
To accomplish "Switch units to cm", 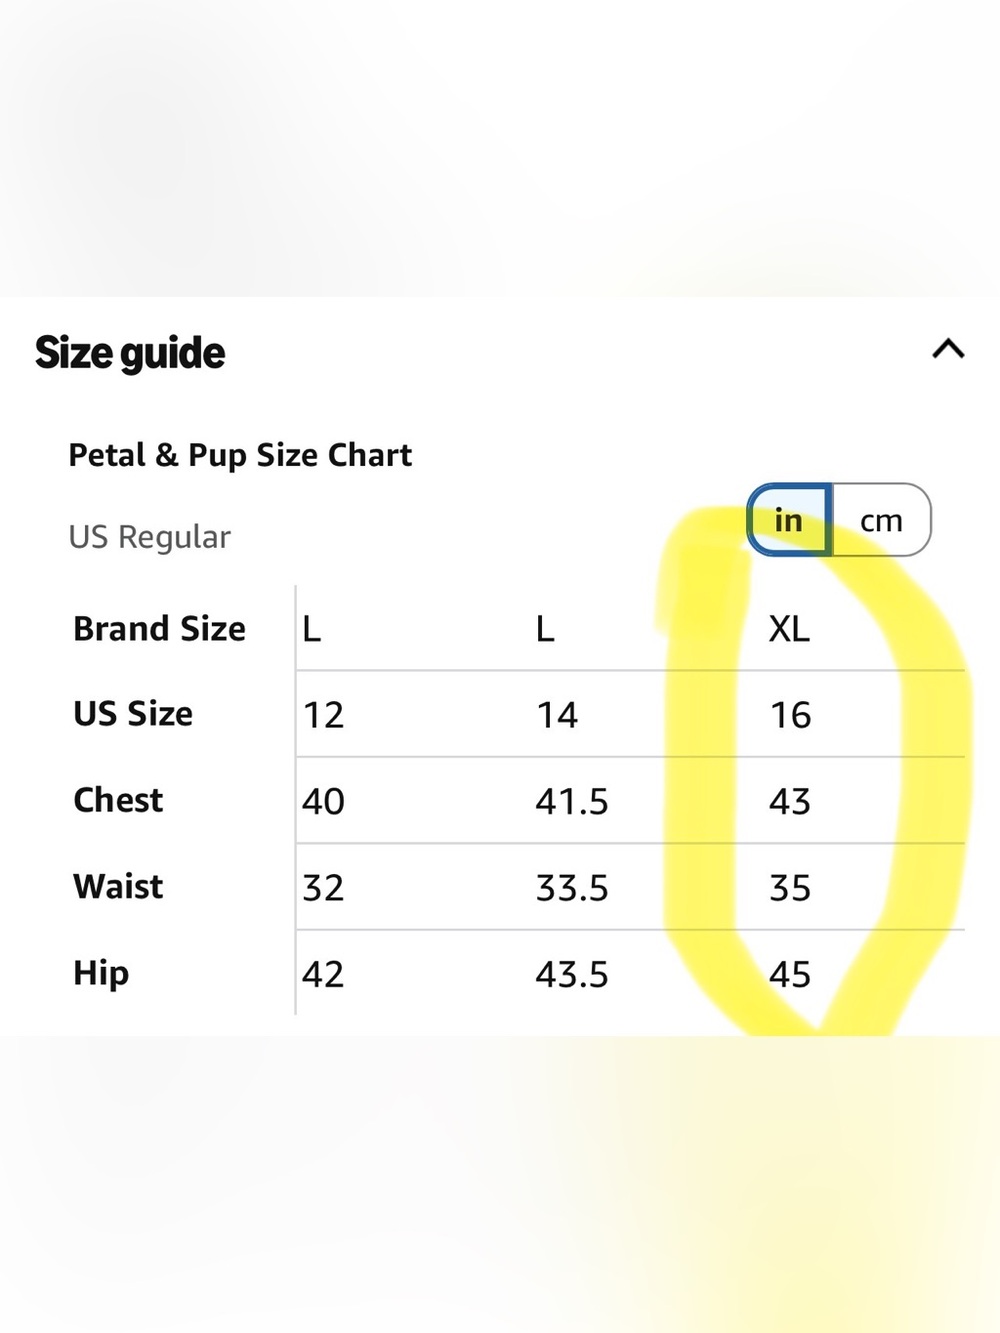I will coord(881,520).
